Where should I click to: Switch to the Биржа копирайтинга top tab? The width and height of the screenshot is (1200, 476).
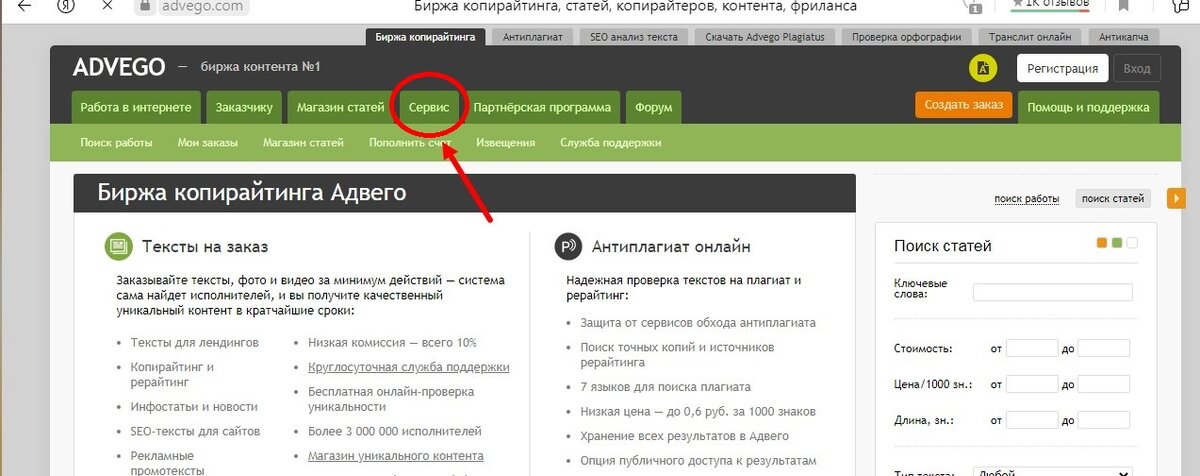click(x=427, y=37)
